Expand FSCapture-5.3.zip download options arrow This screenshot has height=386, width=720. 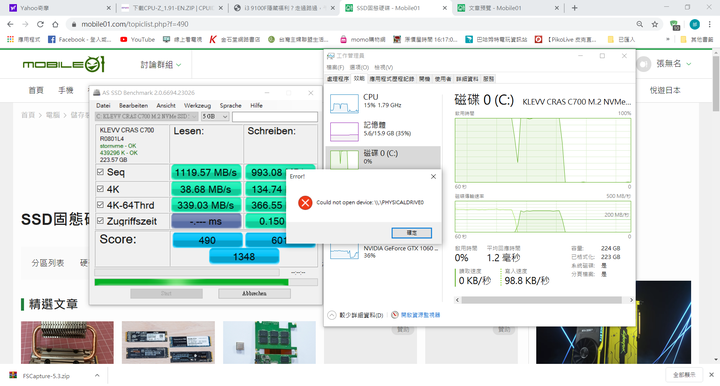[x=97, y=375]
